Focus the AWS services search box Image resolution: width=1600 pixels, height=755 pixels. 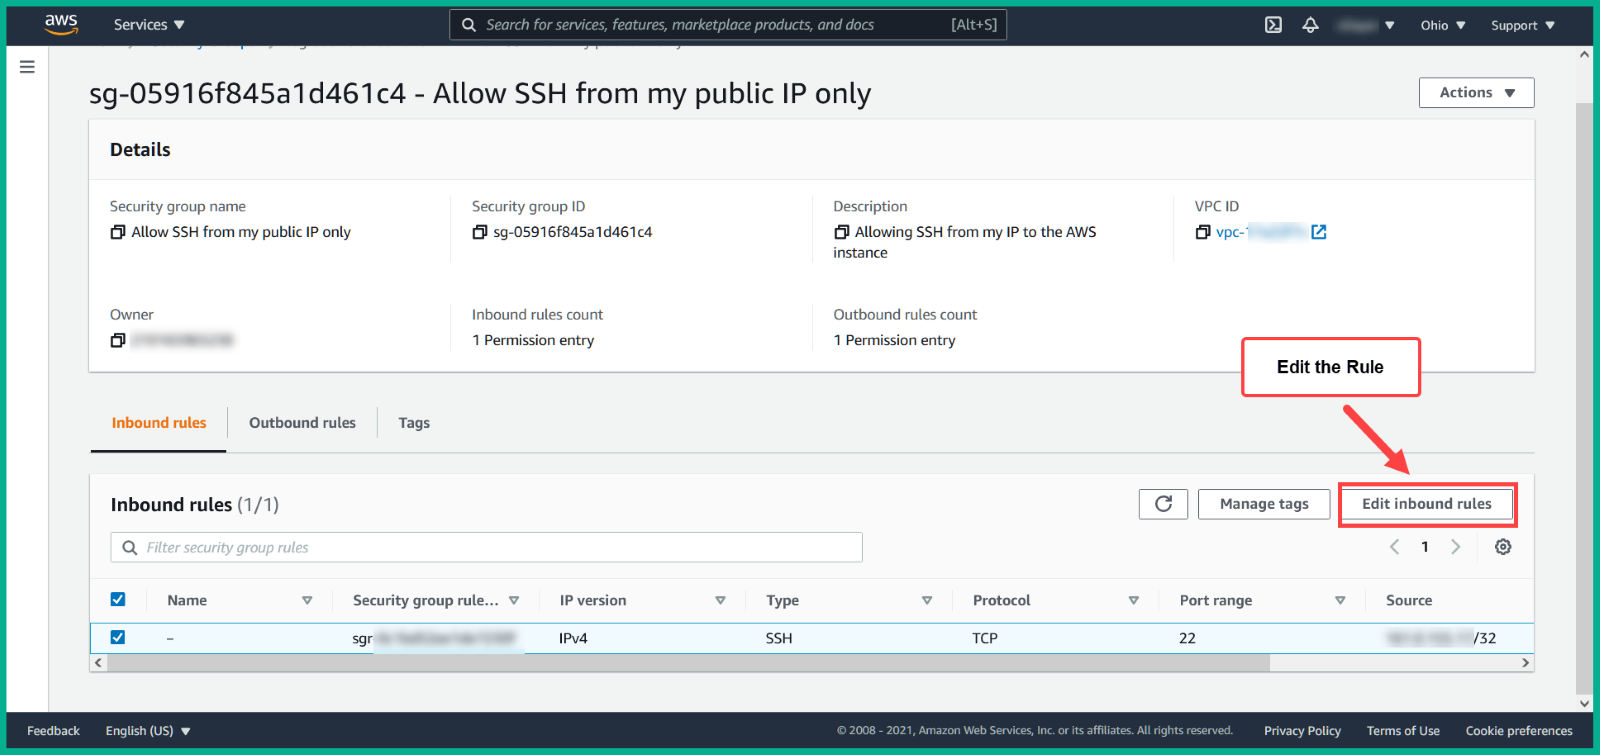[x=728, y=25]
